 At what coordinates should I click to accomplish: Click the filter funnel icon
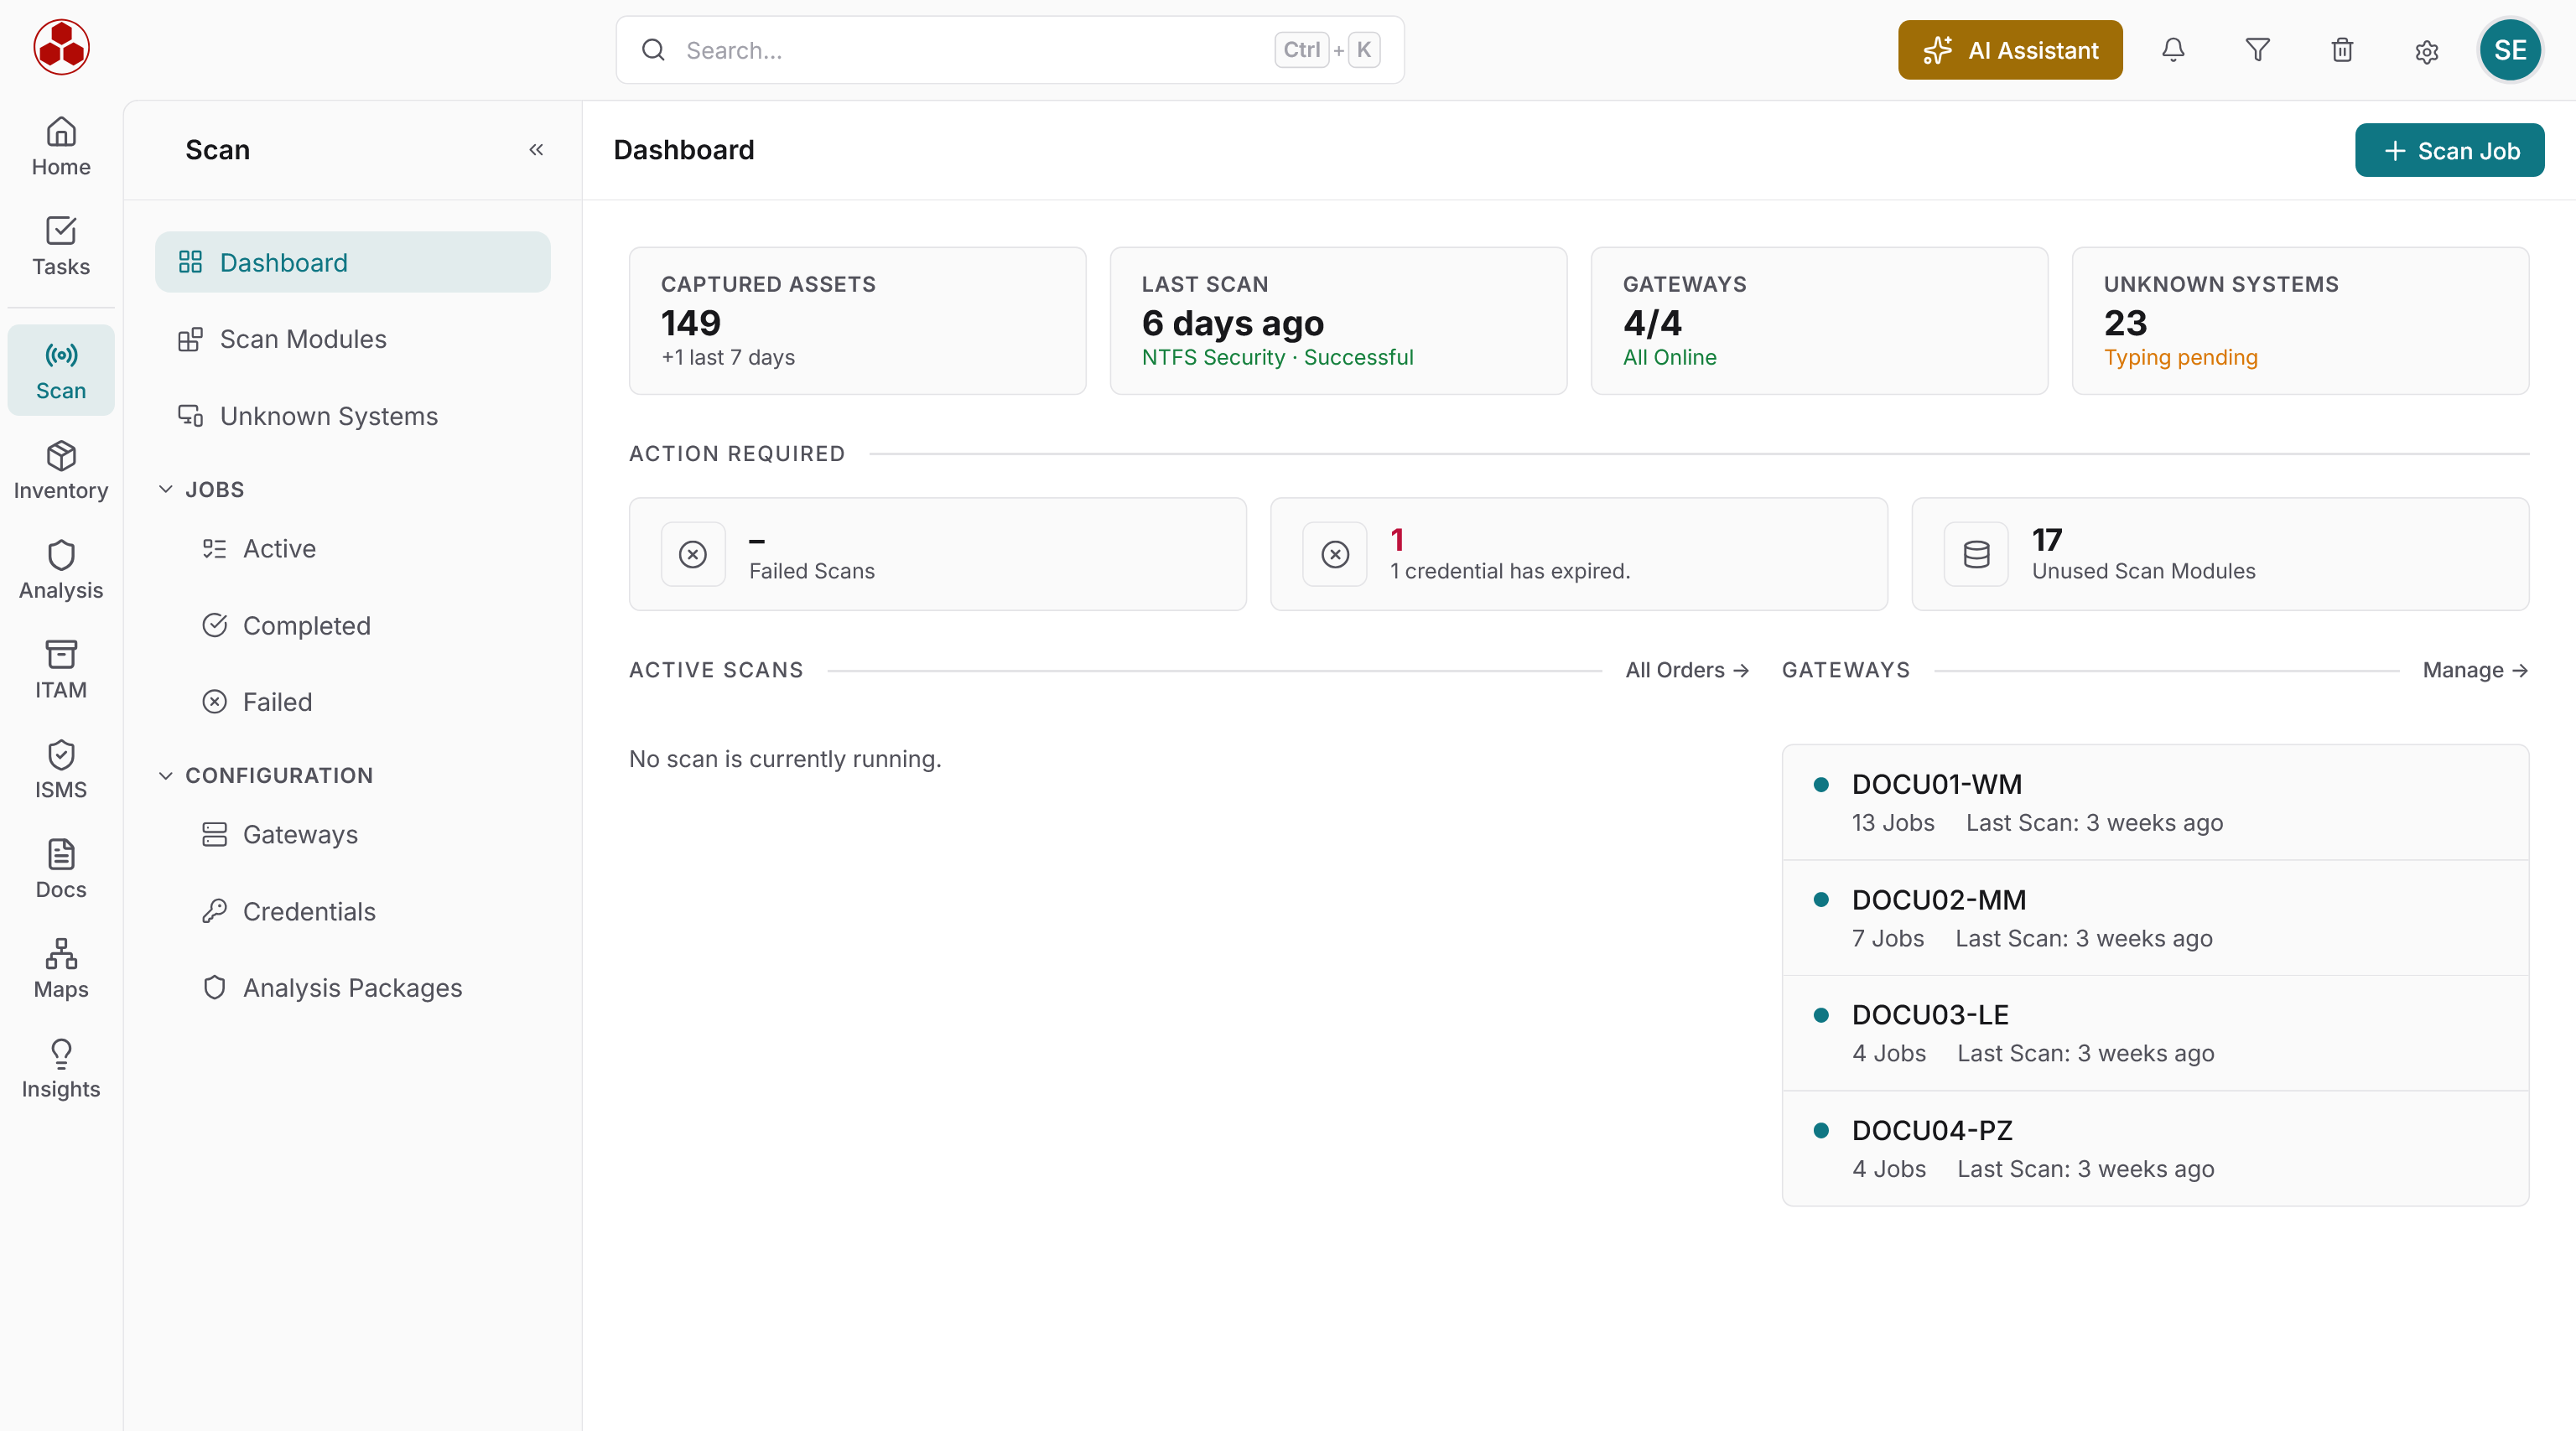(x=2257, y=50)
